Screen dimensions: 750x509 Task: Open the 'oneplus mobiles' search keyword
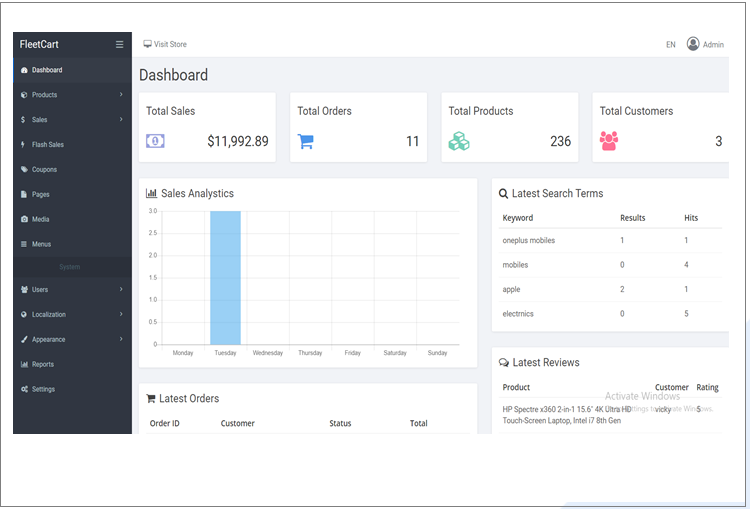pyautogui.click(x=528, y=241)
